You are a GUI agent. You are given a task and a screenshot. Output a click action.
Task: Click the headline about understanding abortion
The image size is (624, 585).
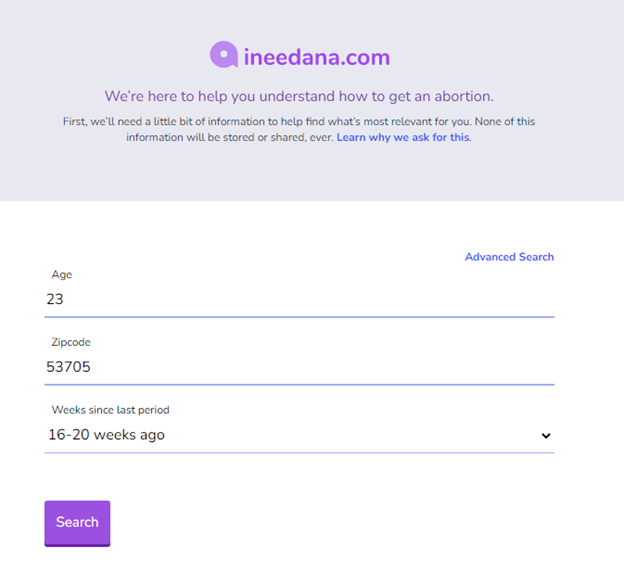coord(299,96)
